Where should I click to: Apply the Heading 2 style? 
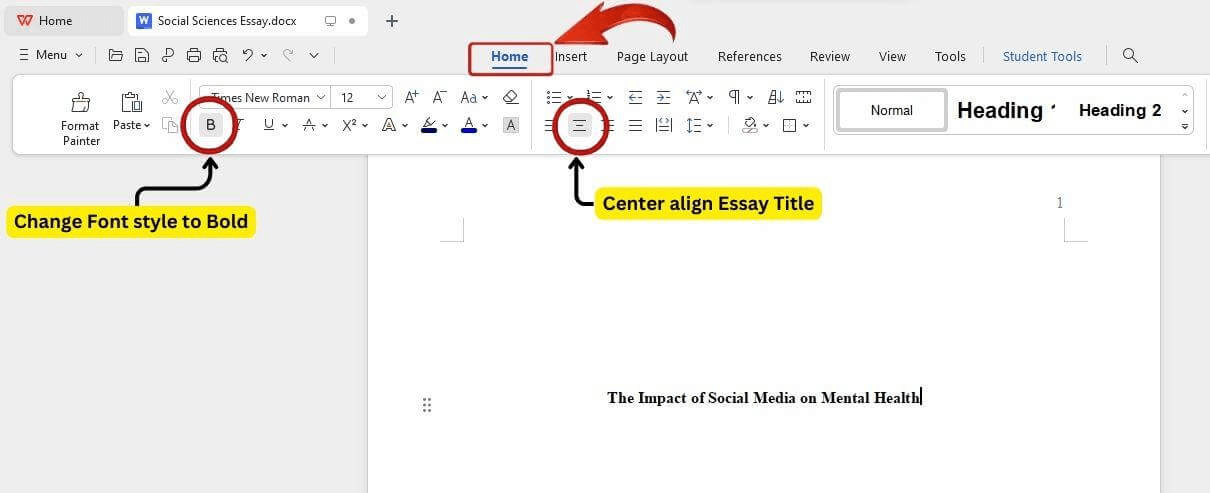1119,110
